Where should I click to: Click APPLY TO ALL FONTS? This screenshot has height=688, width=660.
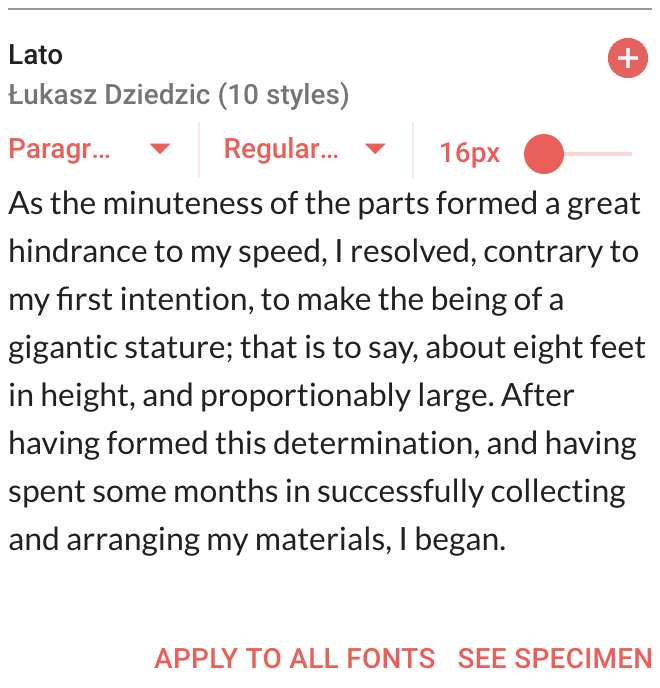[x=294, y=659]
